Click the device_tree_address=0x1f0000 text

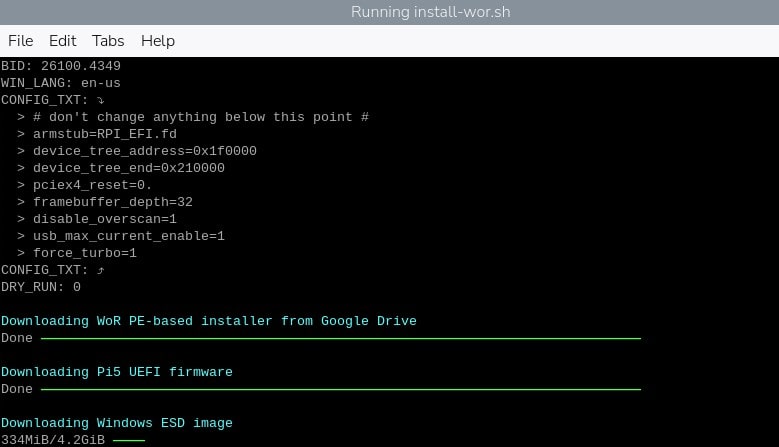pyautogui.click(x=144, y=151)
